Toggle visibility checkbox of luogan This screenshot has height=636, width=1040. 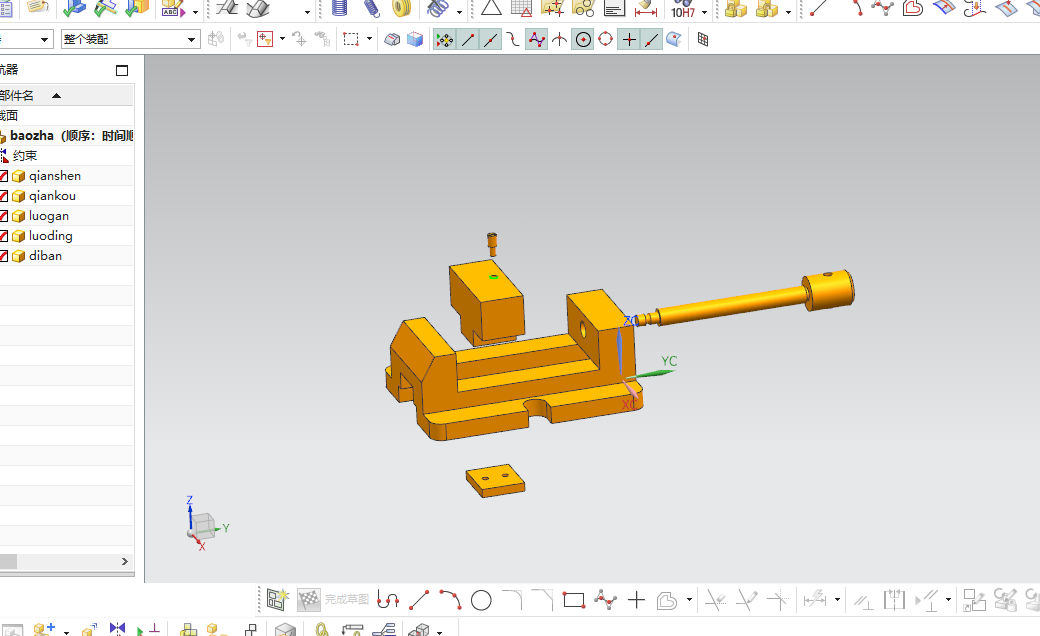click(x=3, y=216)
